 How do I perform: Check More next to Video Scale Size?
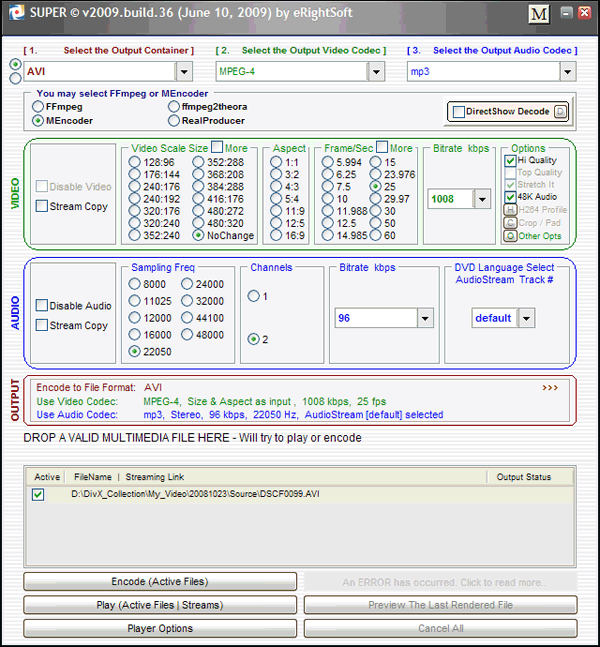(217, 147)
